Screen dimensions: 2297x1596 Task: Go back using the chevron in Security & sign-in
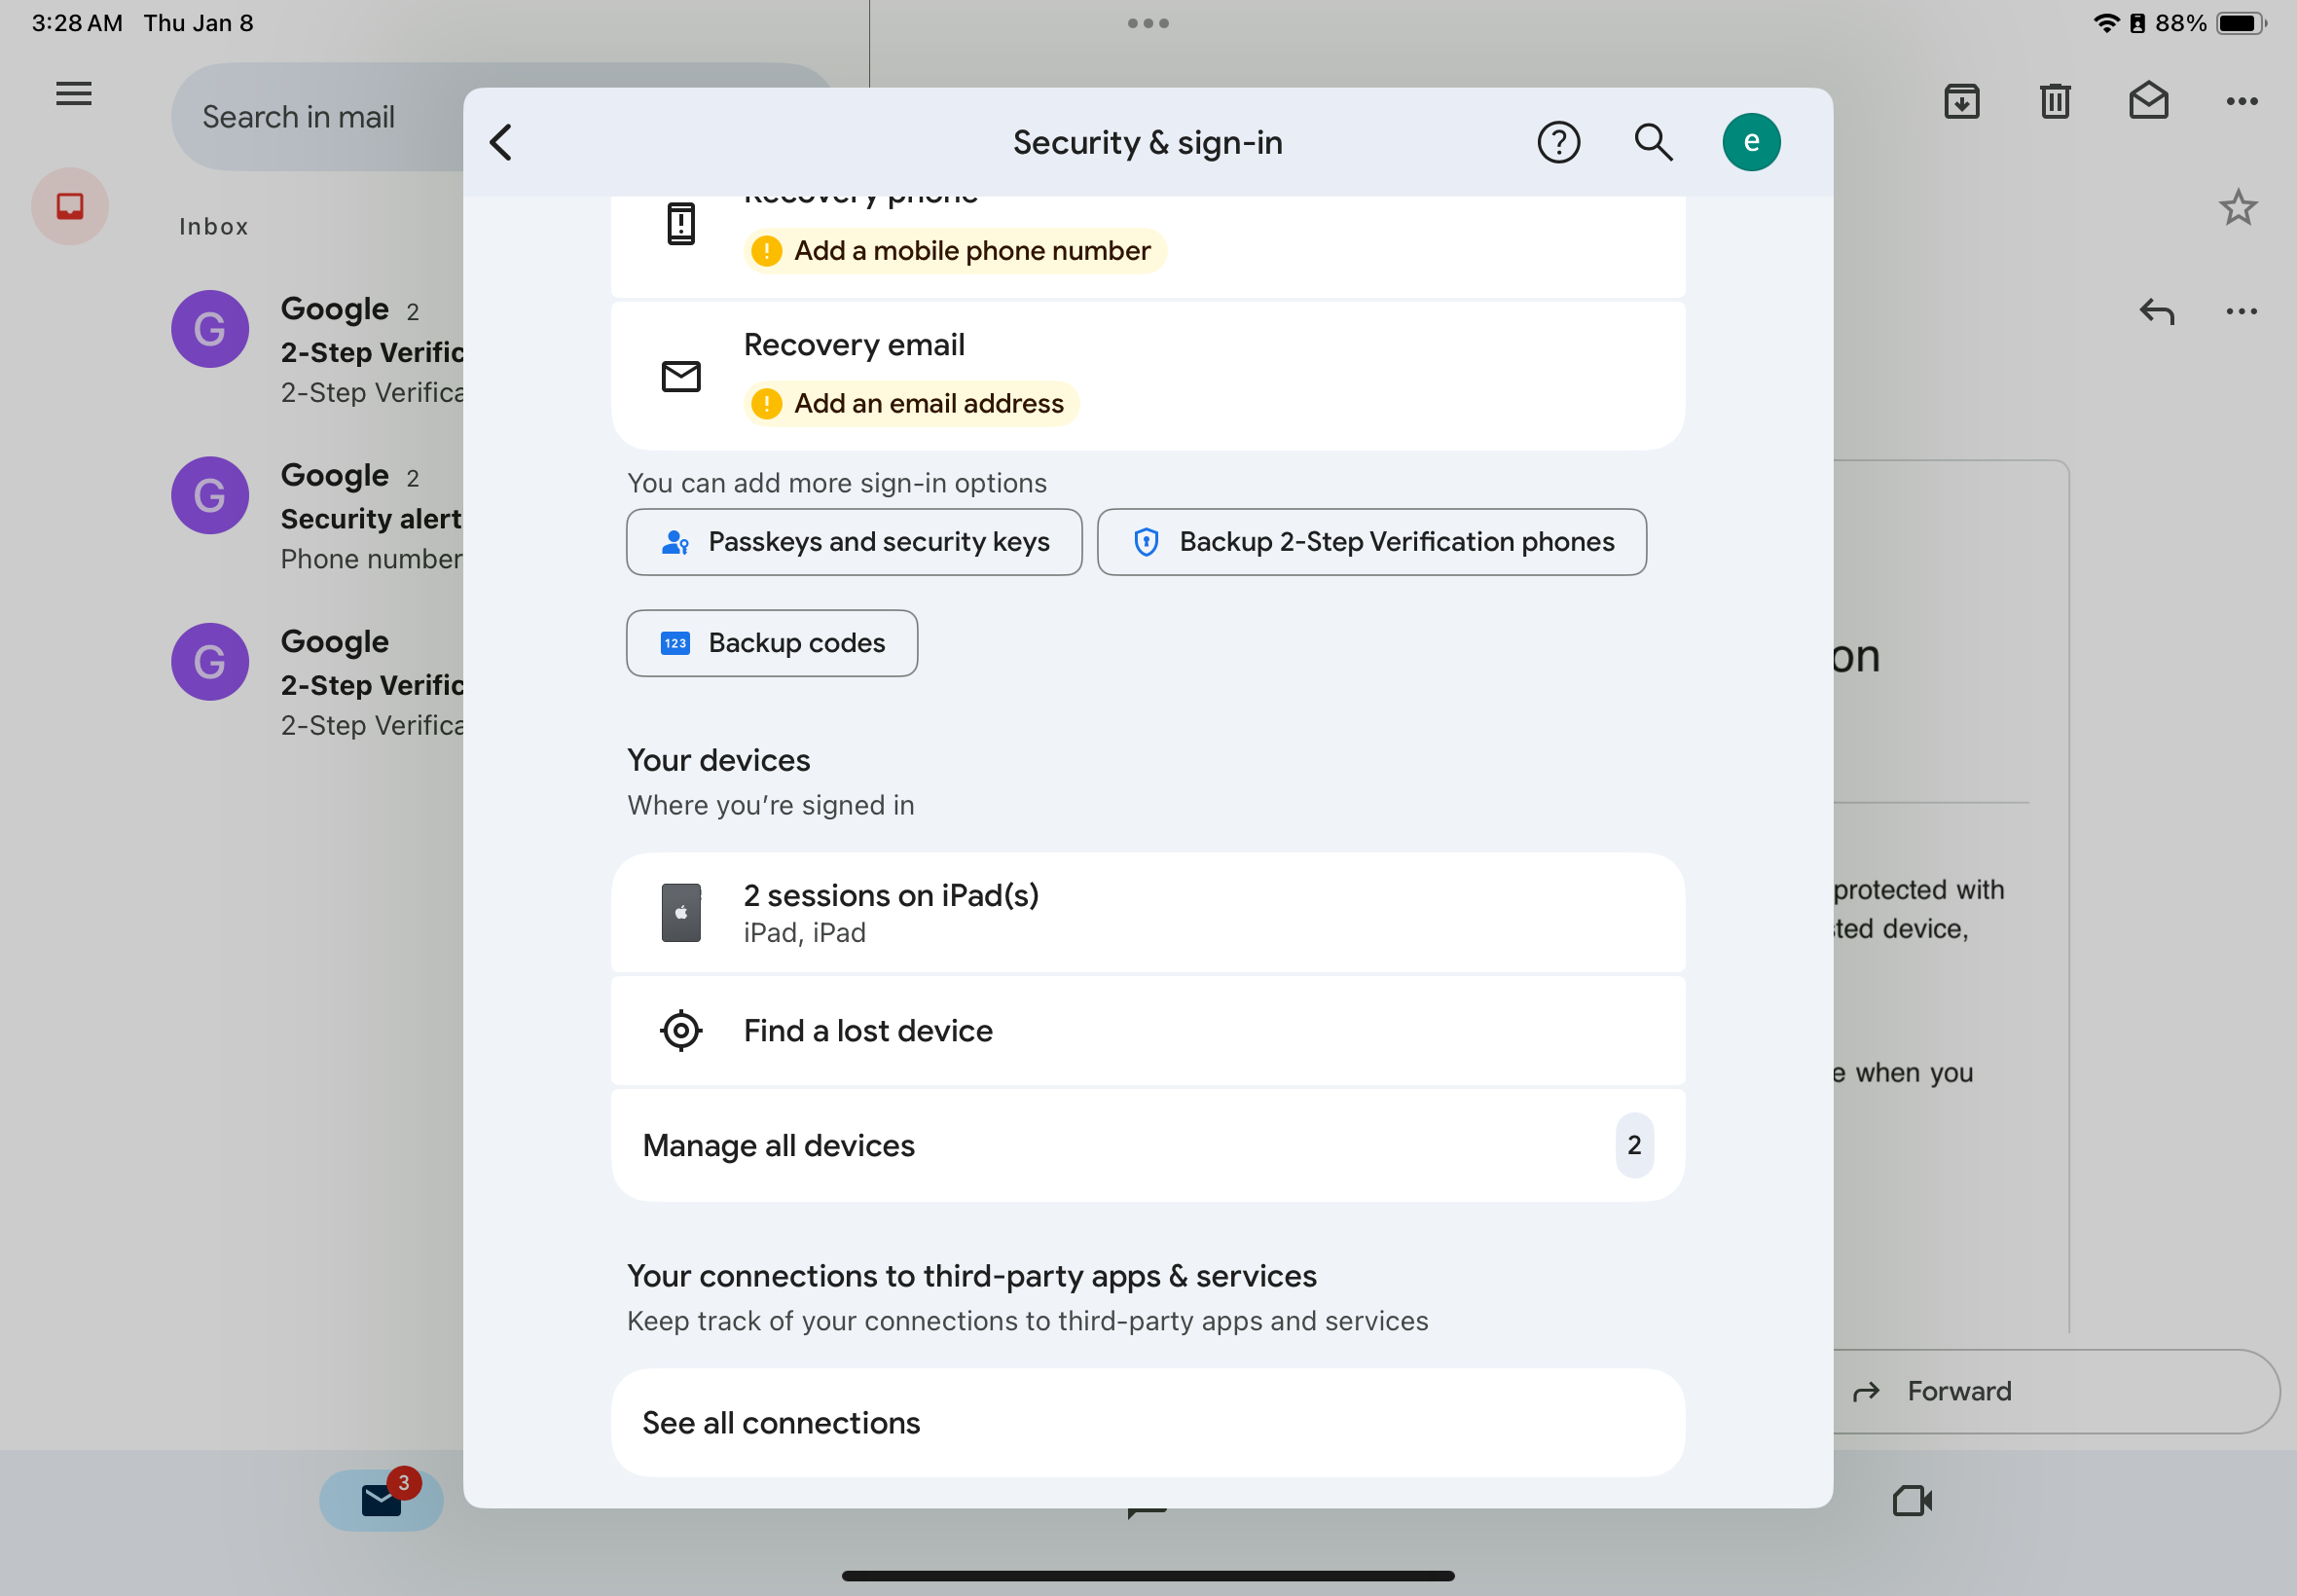[x=501, y=142]
